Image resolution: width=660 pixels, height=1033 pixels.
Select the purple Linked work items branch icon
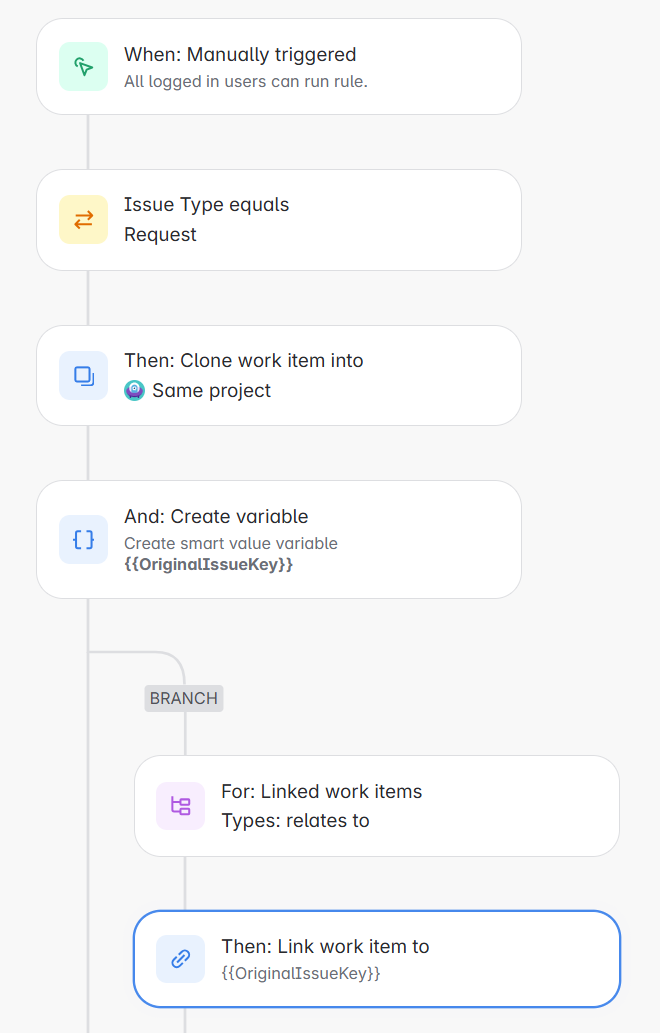pyautogui.click(x=180, y=805)
